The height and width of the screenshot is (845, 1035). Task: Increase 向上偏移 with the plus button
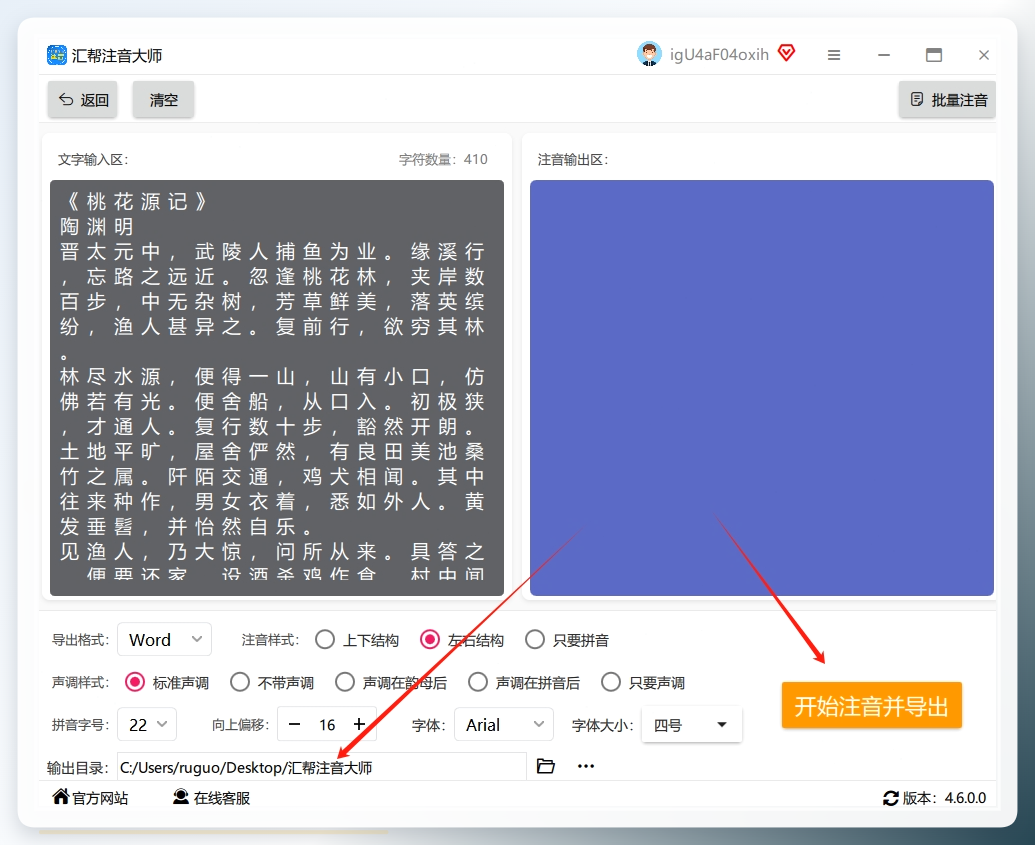359,724
